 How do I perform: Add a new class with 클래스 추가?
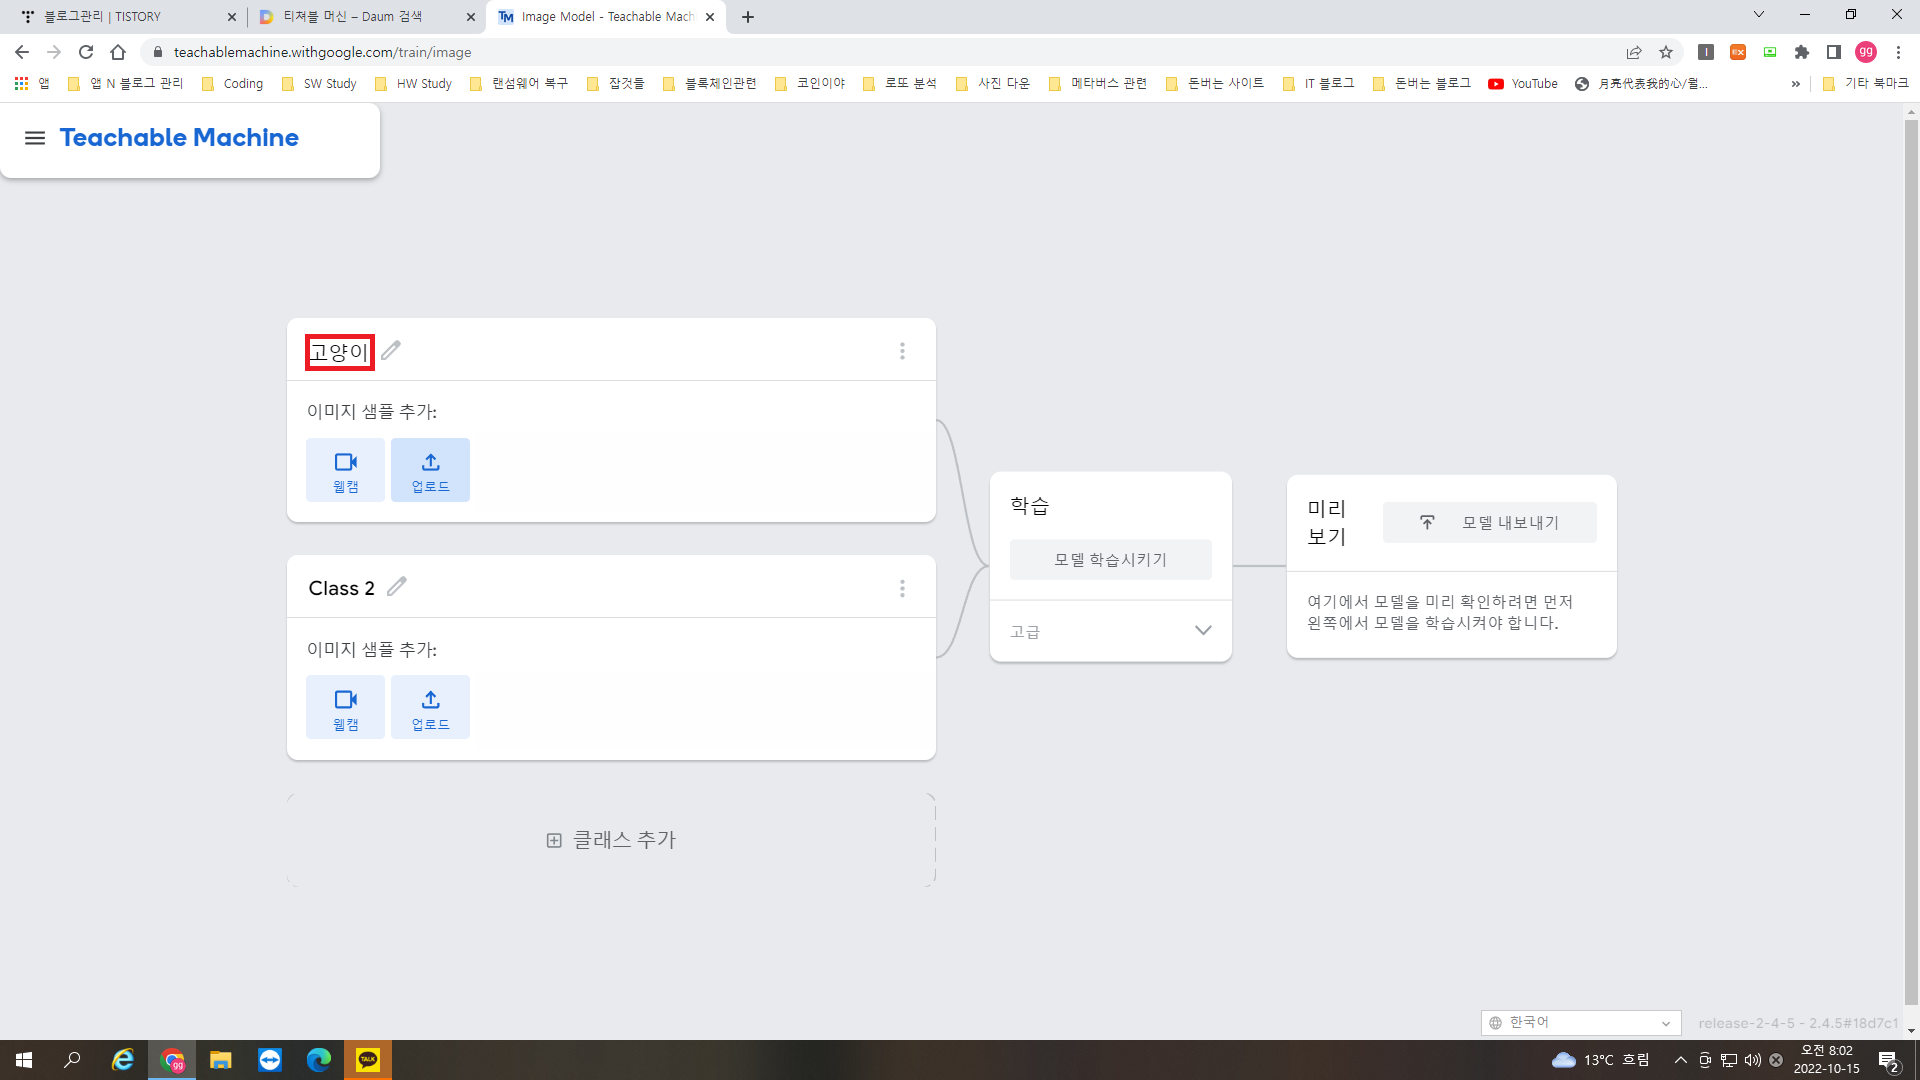611,840
